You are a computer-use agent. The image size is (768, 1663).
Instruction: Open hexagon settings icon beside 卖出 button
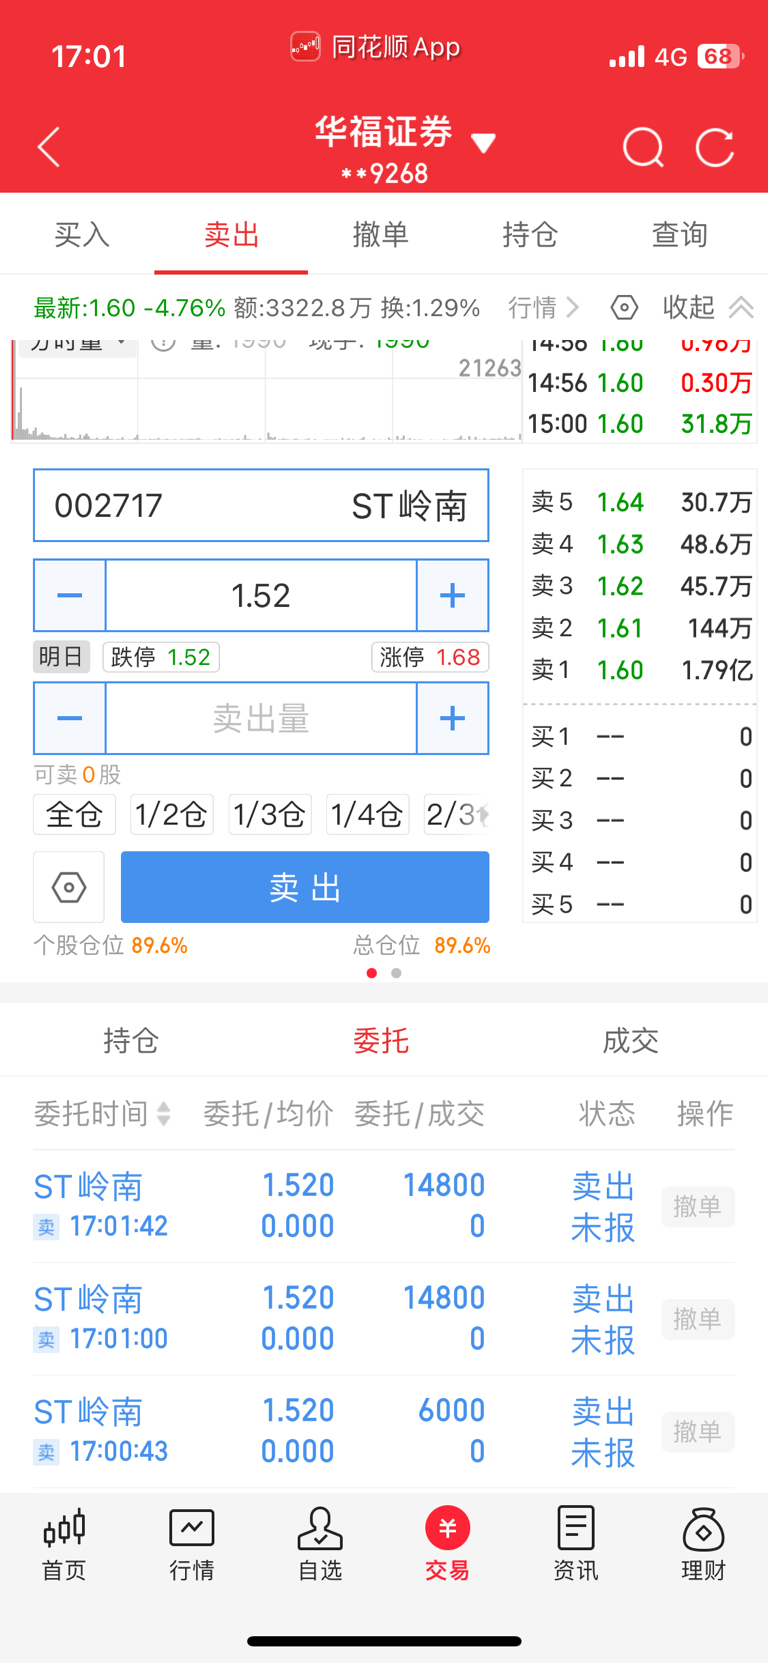(69, 887)
